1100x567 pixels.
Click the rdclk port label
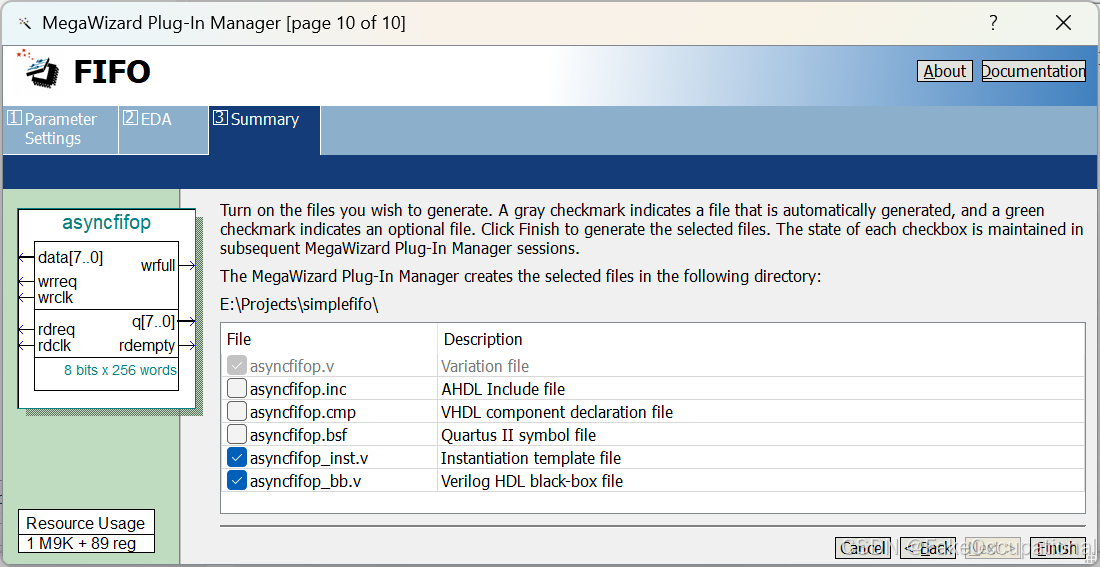pyautogui.click(x=55, y=345)
